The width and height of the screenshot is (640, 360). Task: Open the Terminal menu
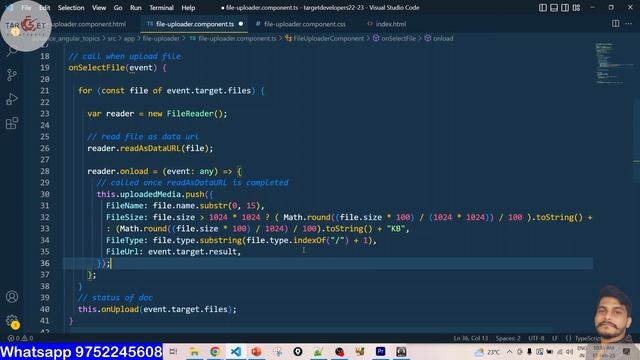pos(161,8)
